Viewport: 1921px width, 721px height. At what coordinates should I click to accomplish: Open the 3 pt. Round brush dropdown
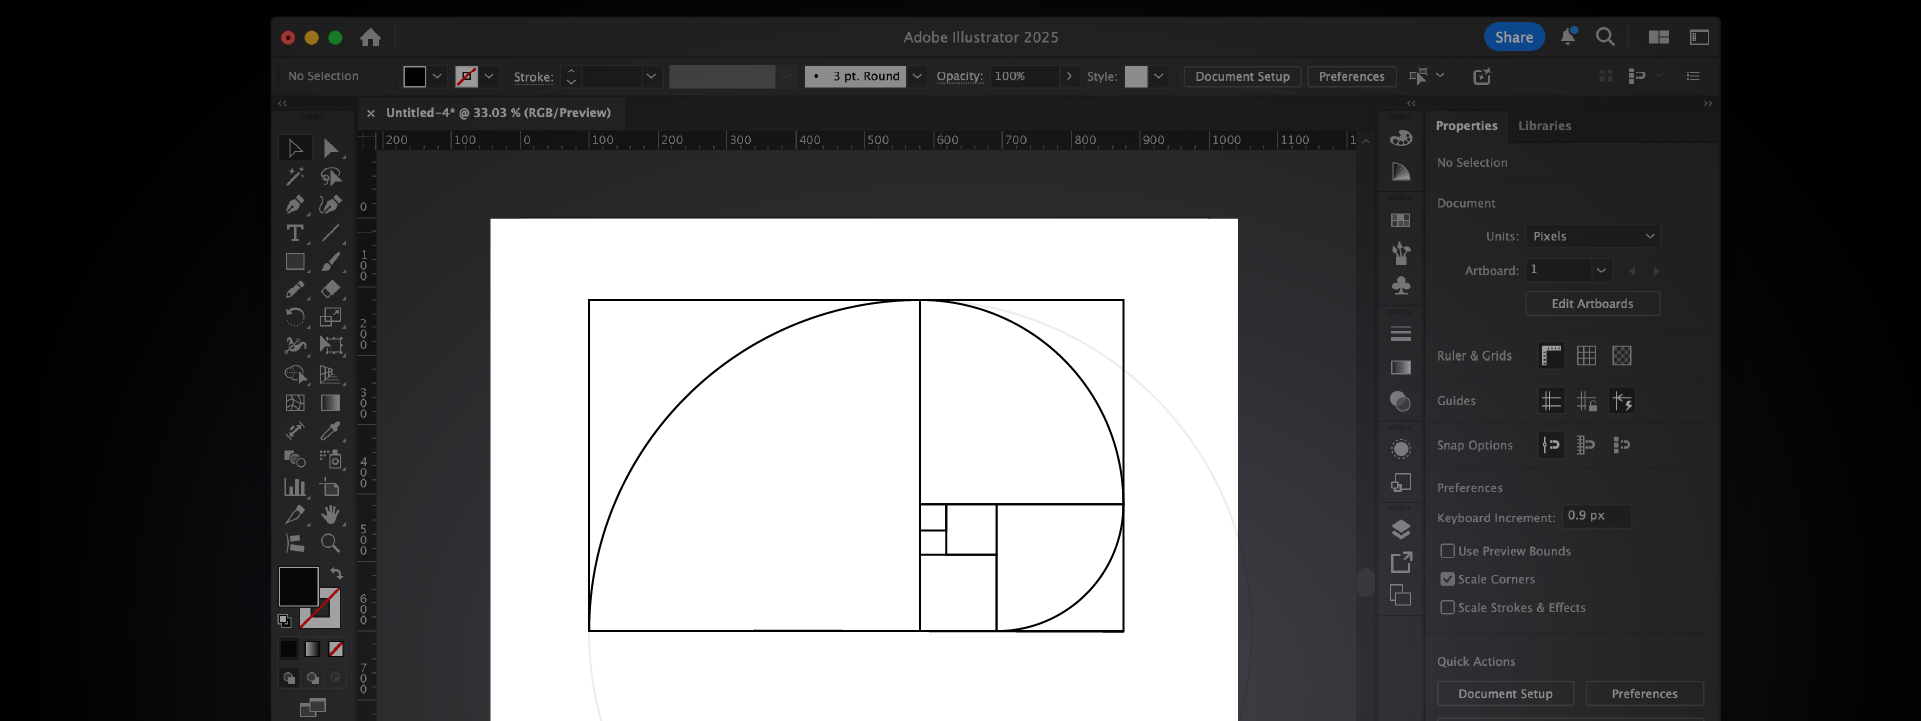(917, 76)
